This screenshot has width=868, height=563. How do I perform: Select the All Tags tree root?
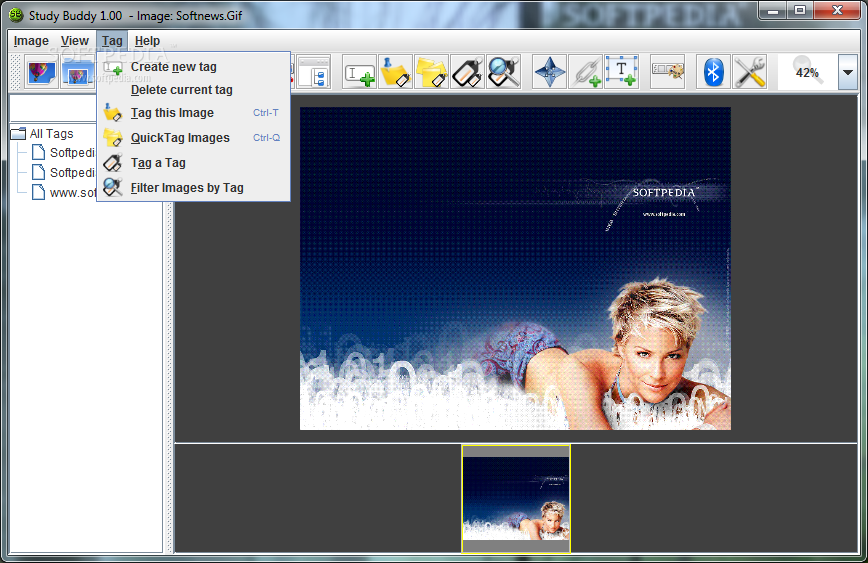click(x=51, y=133)
